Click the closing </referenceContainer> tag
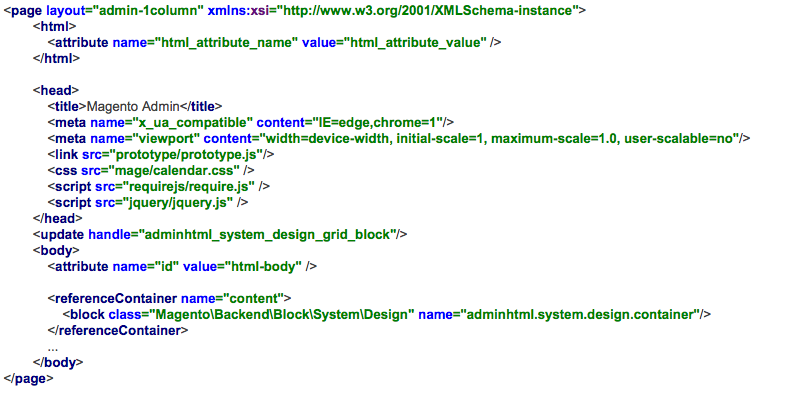This screenshot has width=786, height=398. coord(118,331)
